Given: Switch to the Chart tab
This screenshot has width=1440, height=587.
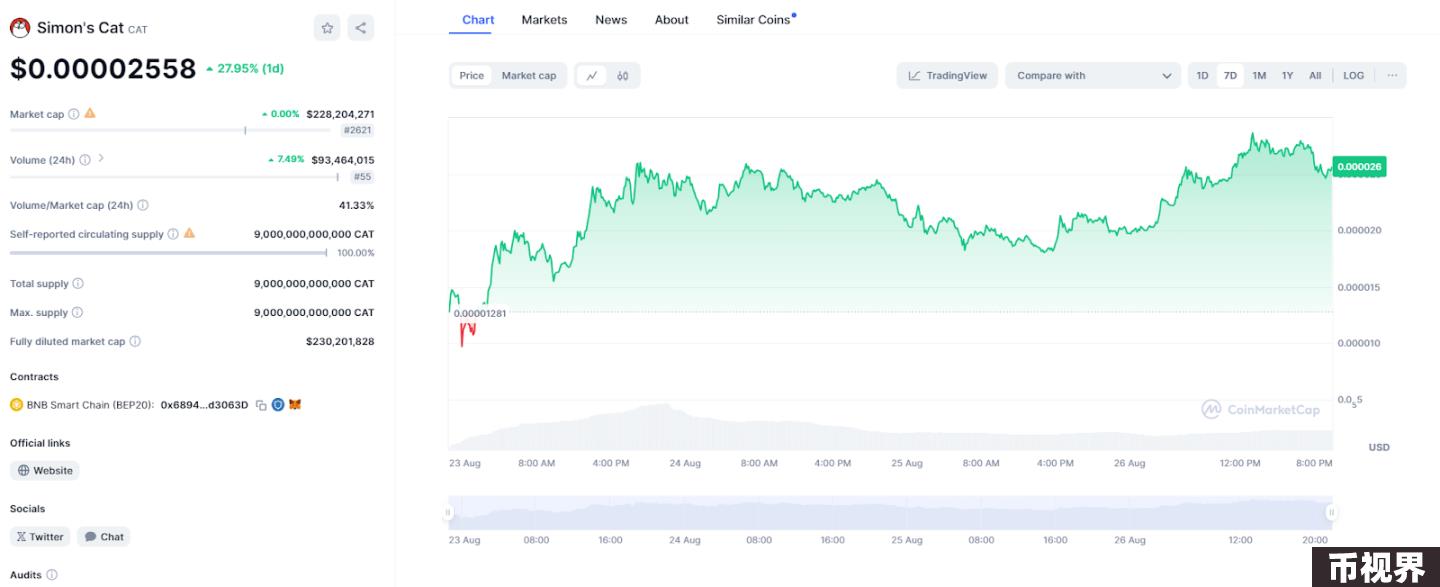Looking at the screenshot, I should point(478,20).
